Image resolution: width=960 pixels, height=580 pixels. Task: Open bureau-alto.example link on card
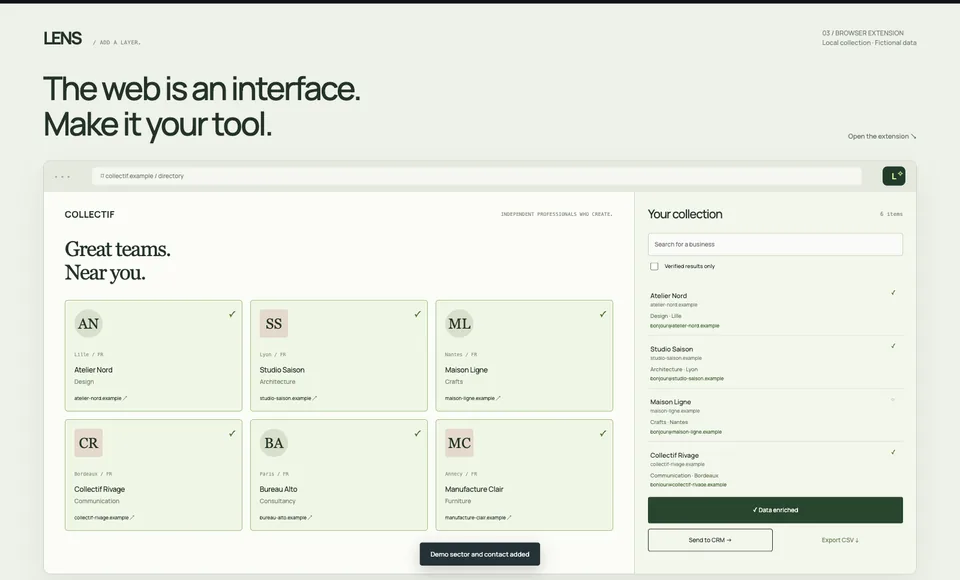(286, 518)
